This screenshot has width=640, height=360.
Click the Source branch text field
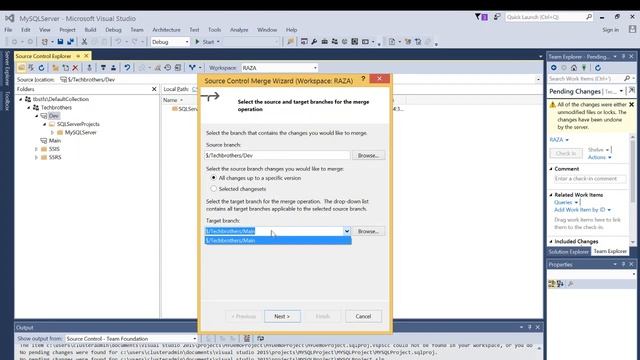point(278,156)
